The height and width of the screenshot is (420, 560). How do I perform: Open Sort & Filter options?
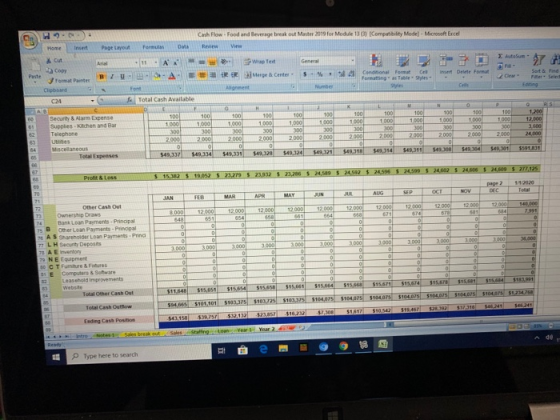538,66
